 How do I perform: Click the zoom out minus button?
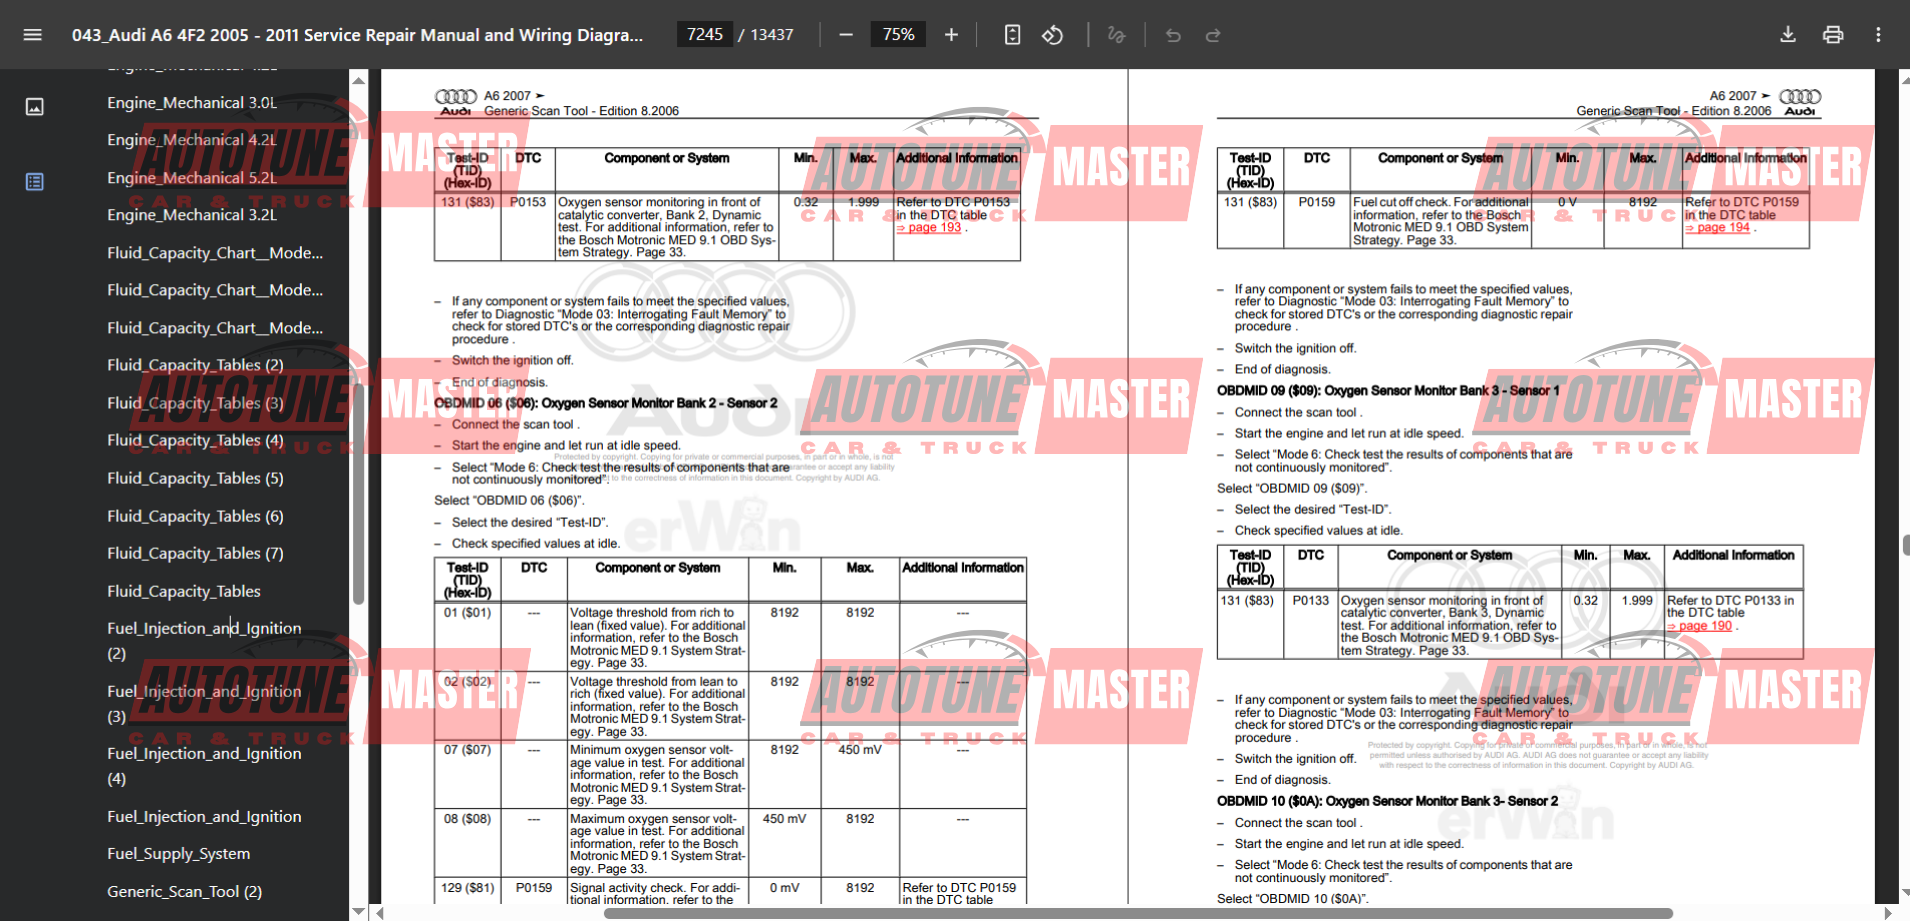click(846, 35)
